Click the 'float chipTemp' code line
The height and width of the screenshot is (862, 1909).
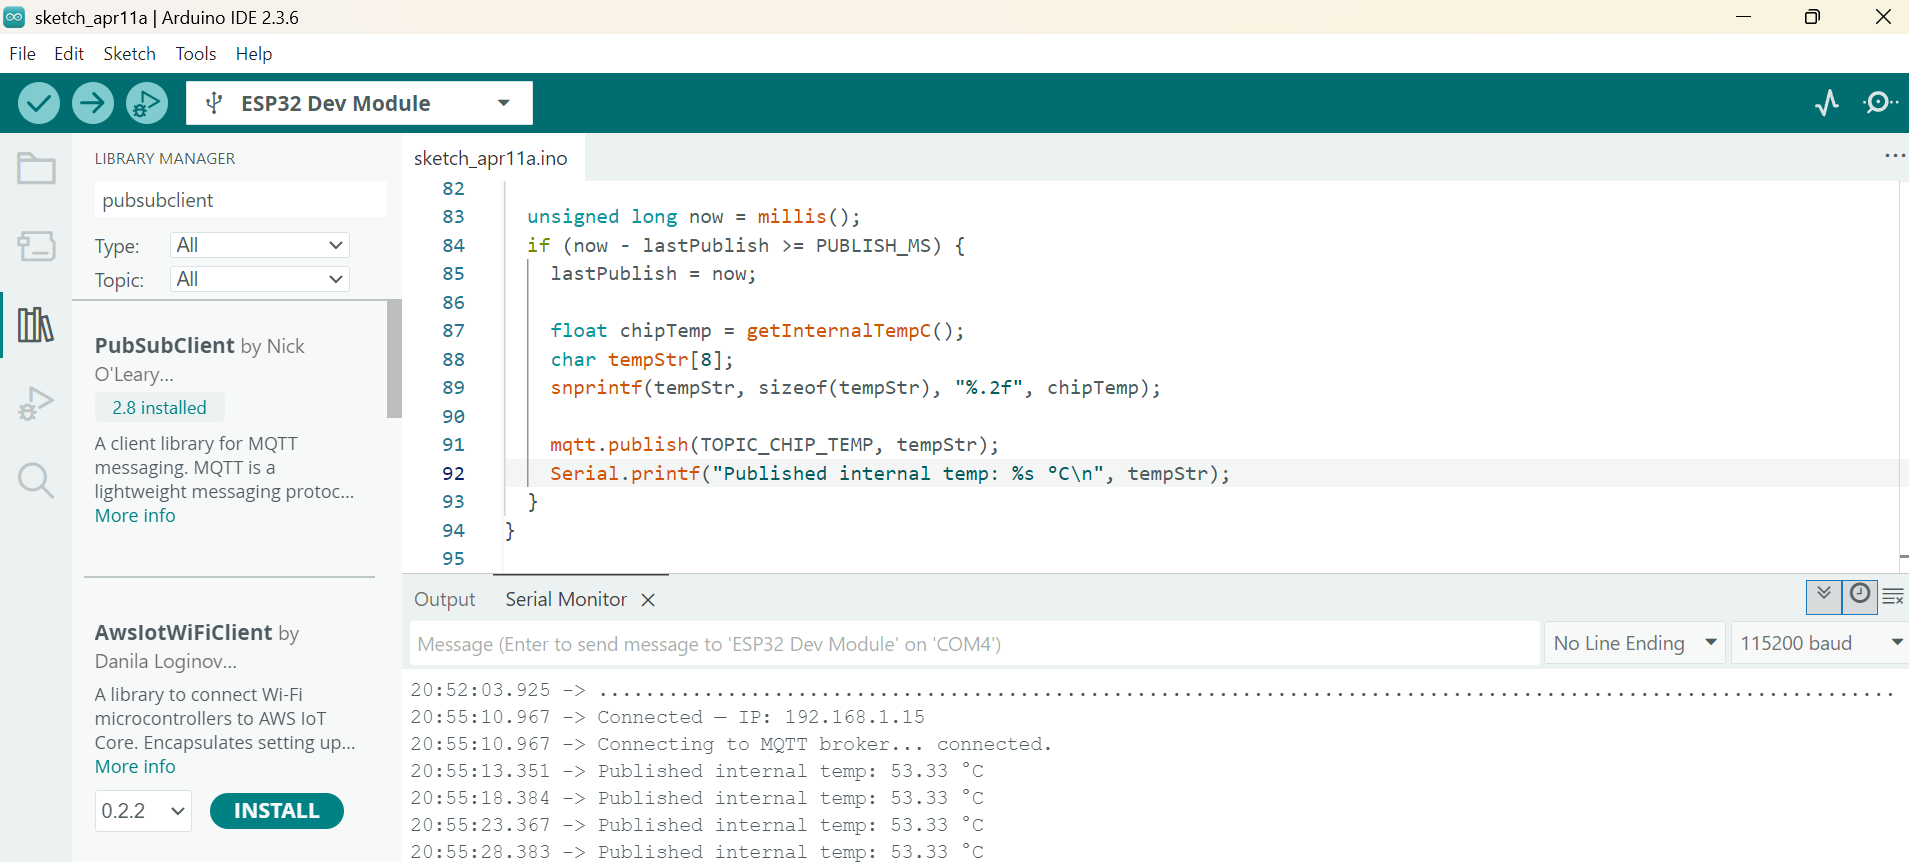[x=757, y=331]
